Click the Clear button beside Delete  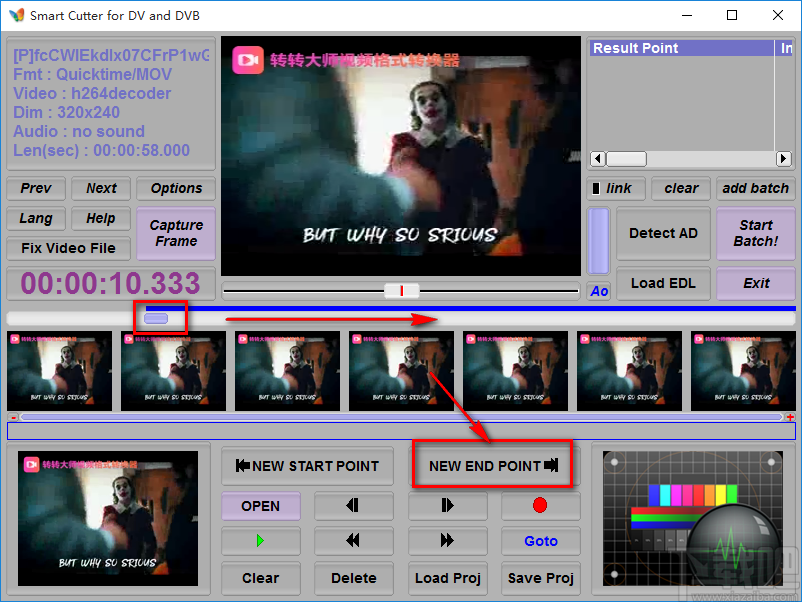[260, 578]
